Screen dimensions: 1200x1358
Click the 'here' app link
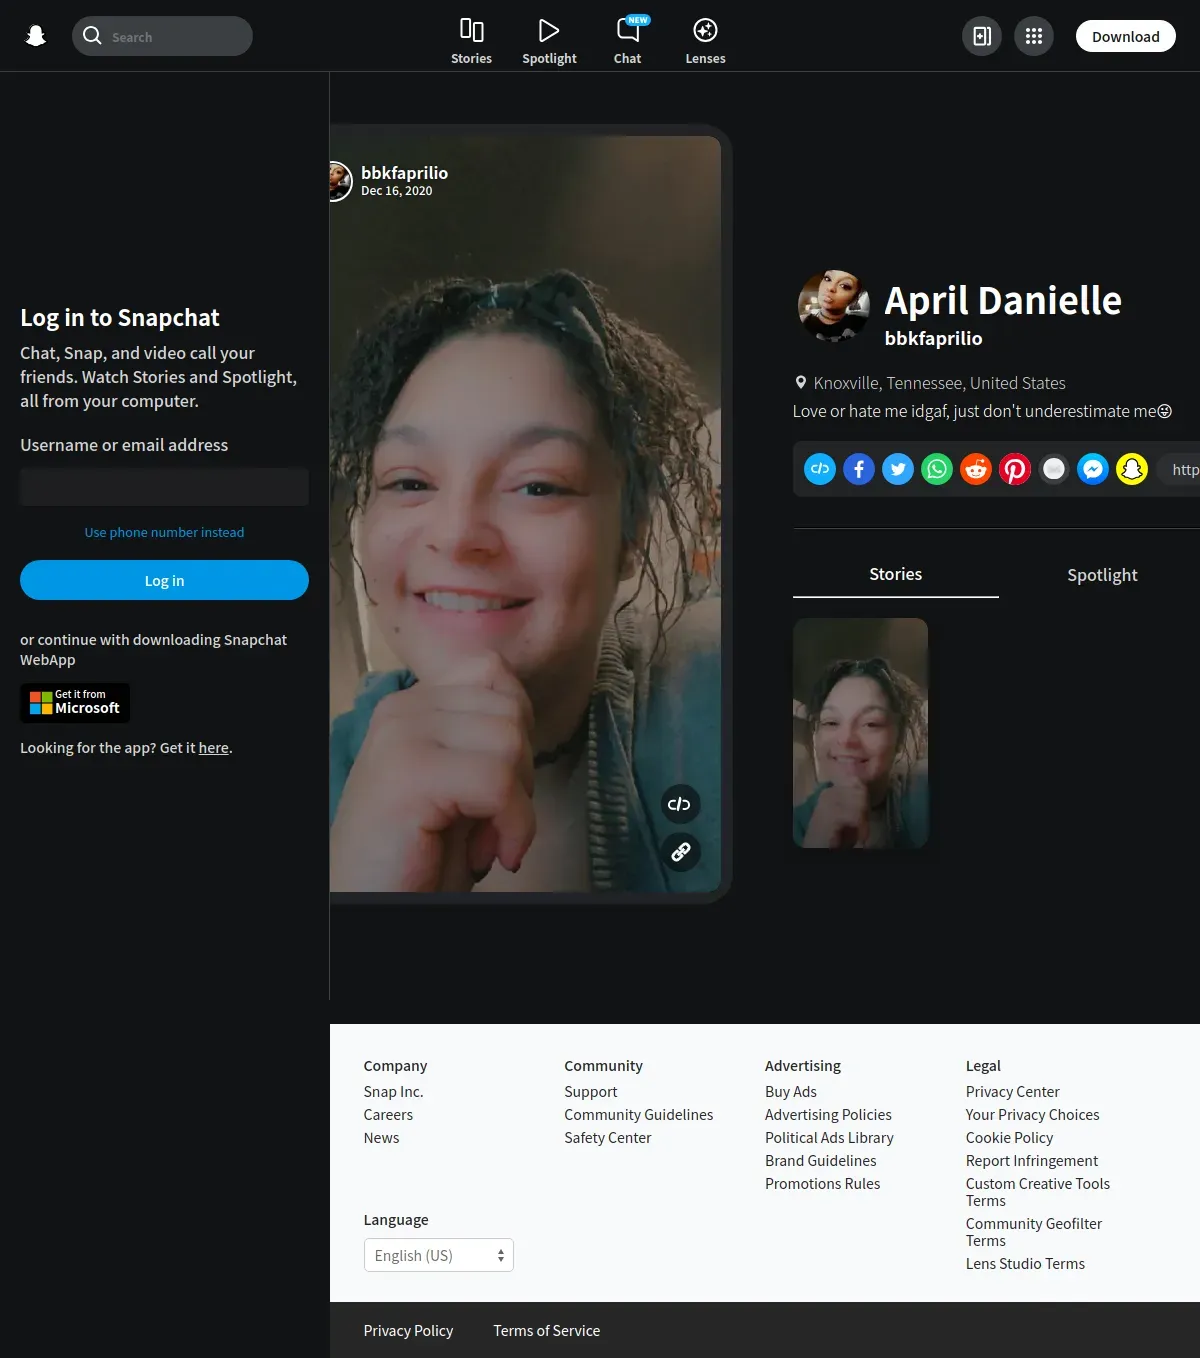pyautogui.click(x=213, y=748)
